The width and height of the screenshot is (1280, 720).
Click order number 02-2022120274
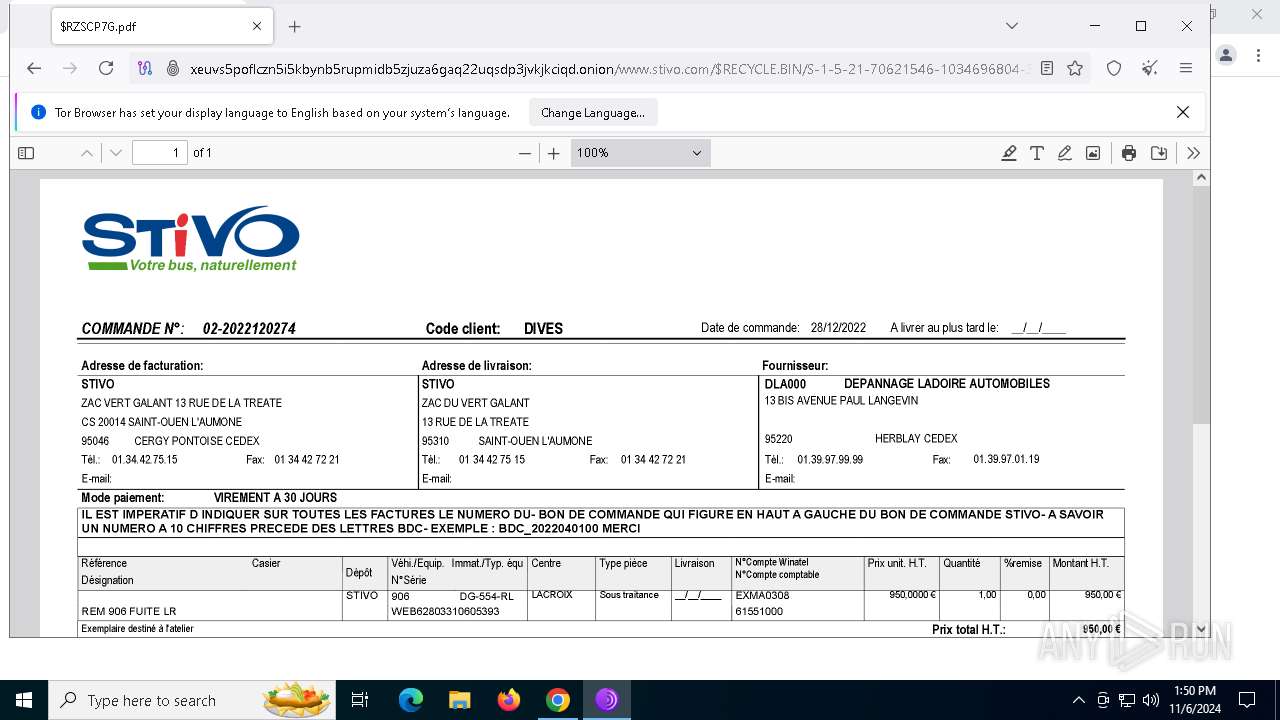[249, 329]
